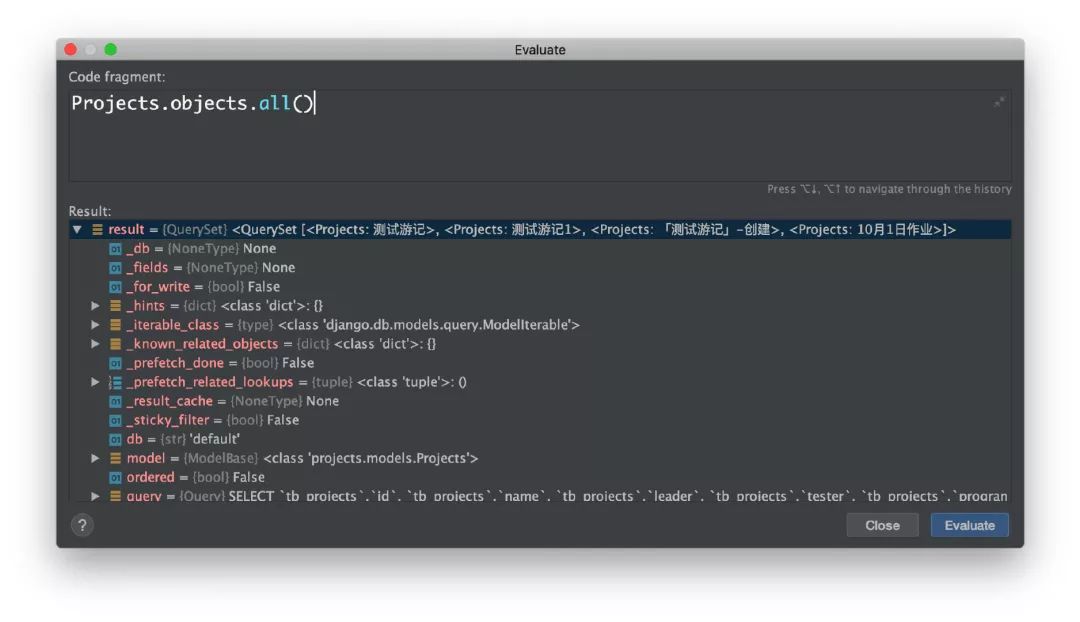Expand the model node
1080x622 pixels.
[96, 458]
